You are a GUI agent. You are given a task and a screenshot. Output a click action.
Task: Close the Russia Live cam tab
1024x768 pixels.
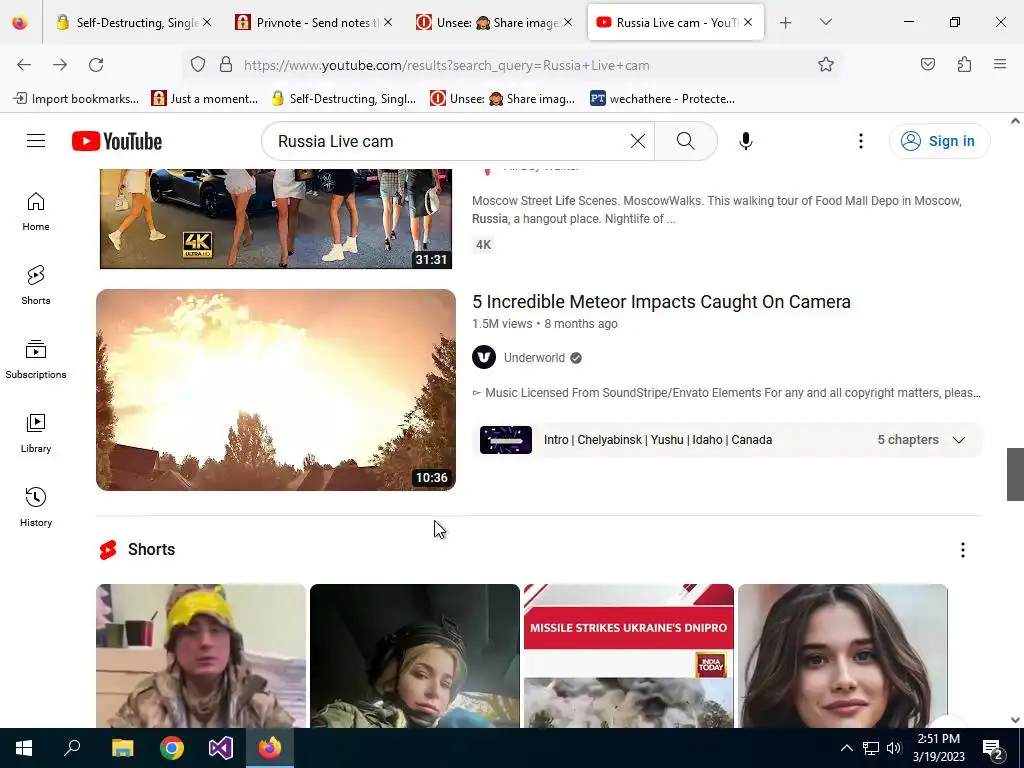tap(748, 23)
